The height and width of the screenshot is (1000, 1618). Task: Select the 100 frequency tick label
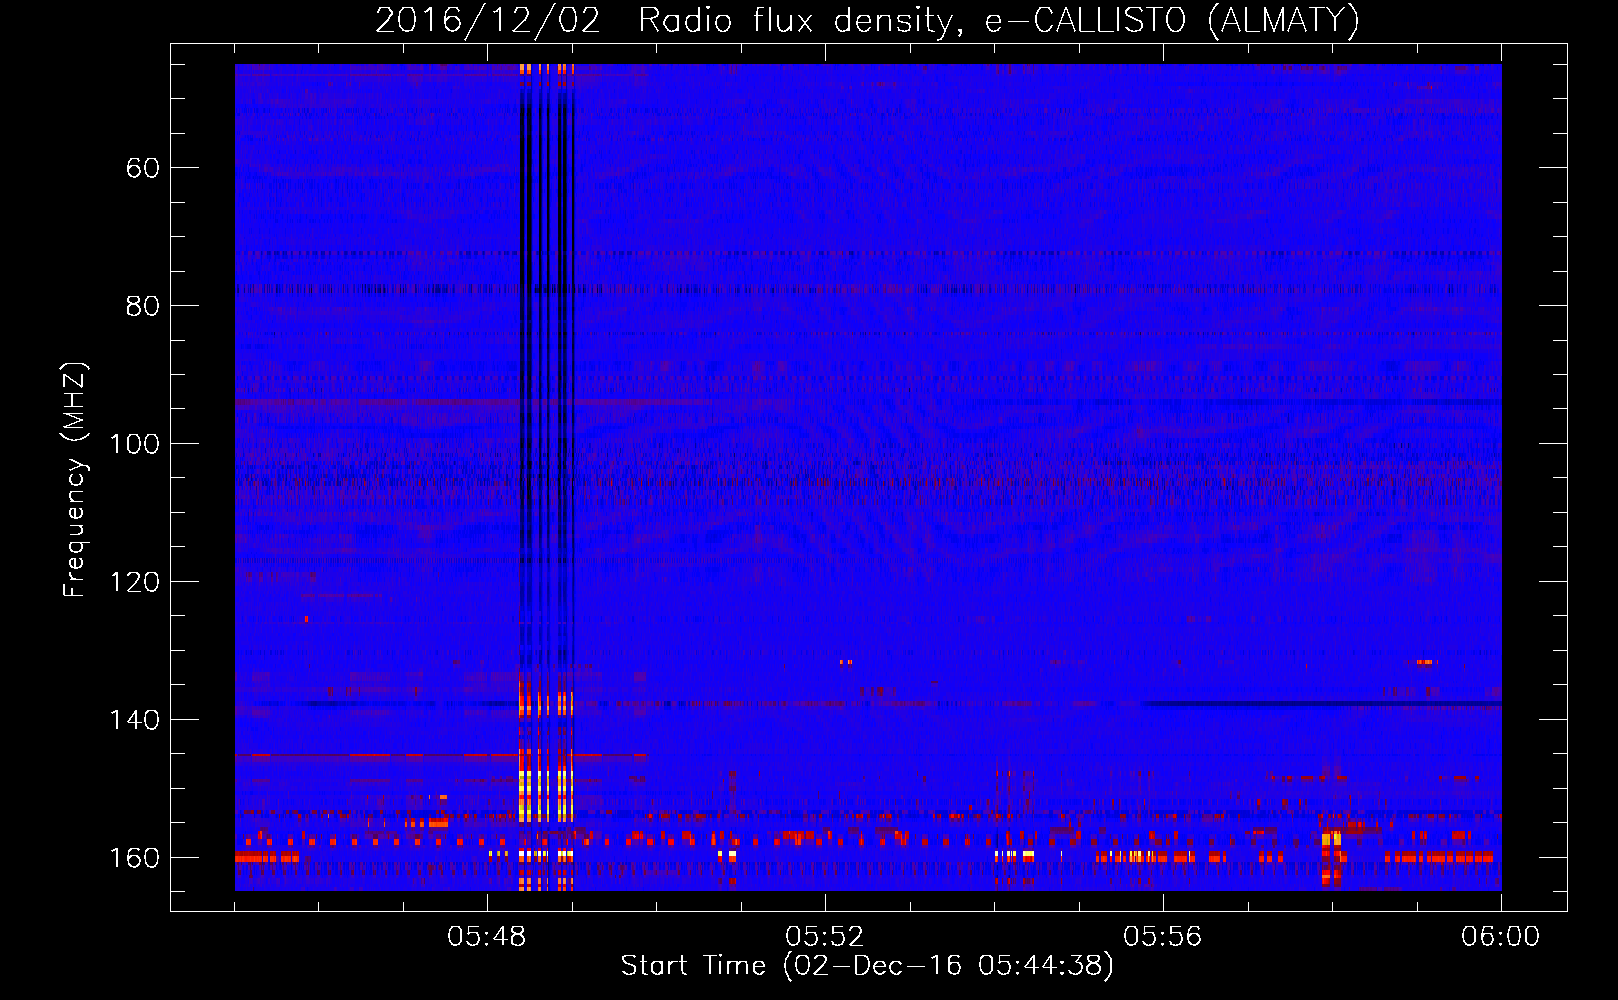(135, 444)
